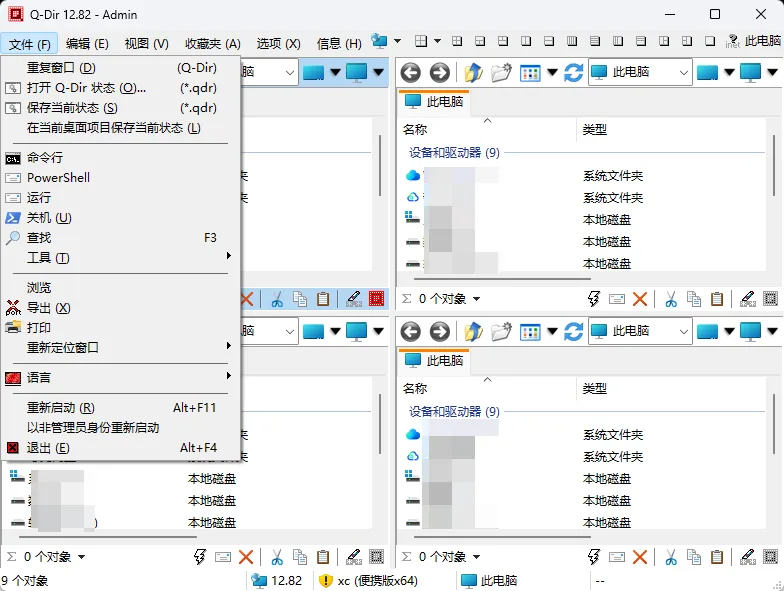Switch to four-pane grid layout icon
The image size is (784, 591).
point(457,41)
